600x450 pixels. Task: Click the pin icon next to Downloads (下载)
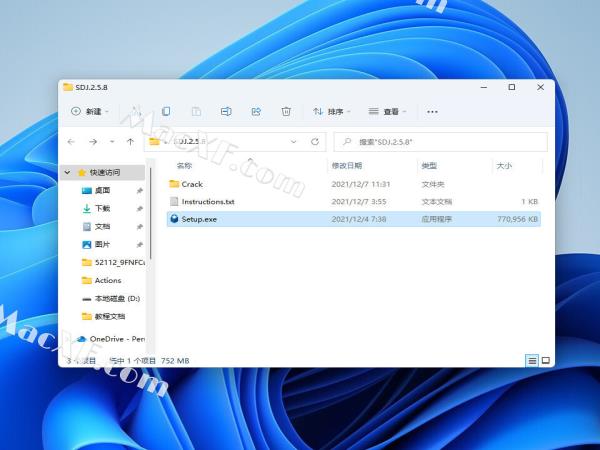(140, 209)
